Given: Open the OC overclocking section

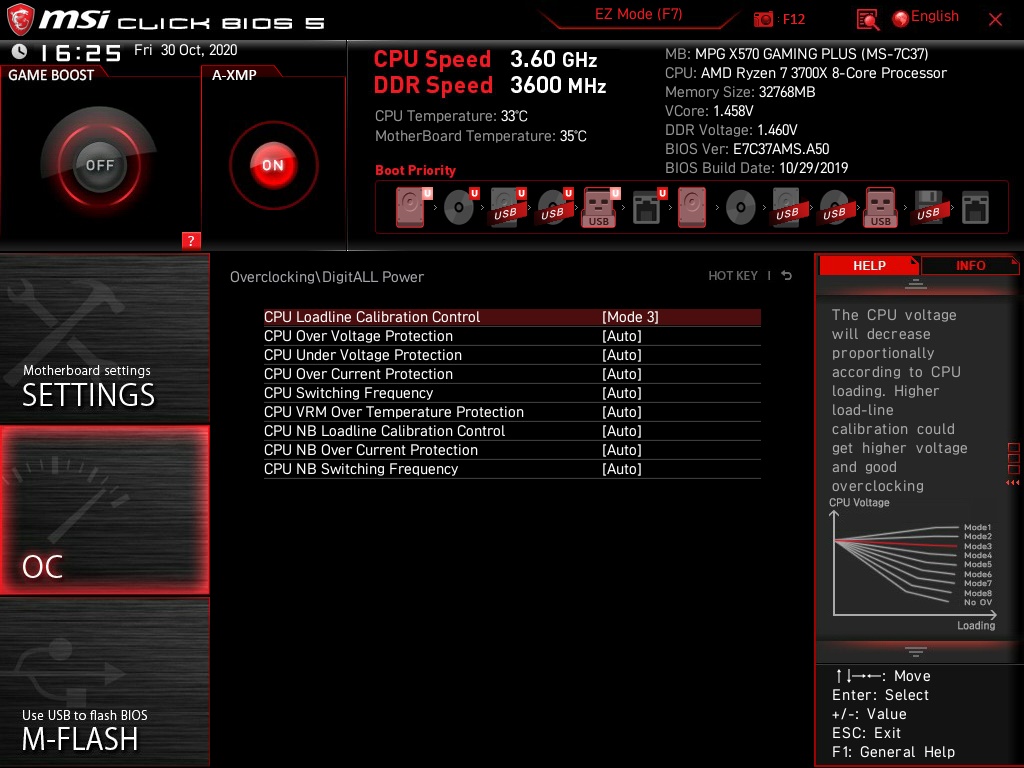Looking at the screenshot, I should 104,510.
